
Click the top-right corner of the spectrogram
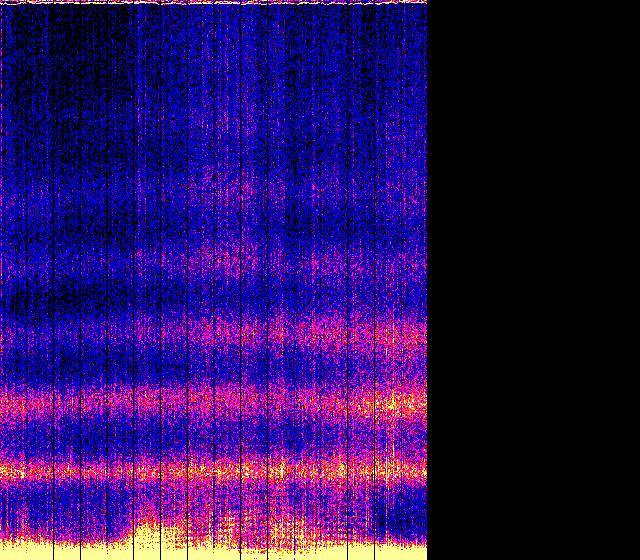[x=425, y=3]
